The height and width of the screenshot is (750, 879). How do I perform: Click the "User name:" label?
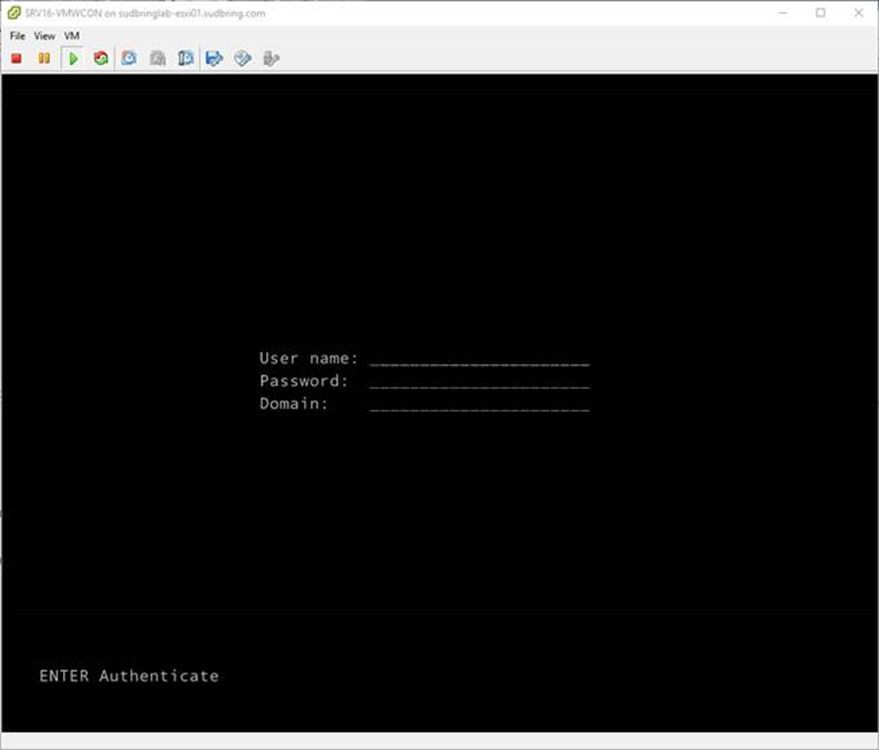[308, 358]
